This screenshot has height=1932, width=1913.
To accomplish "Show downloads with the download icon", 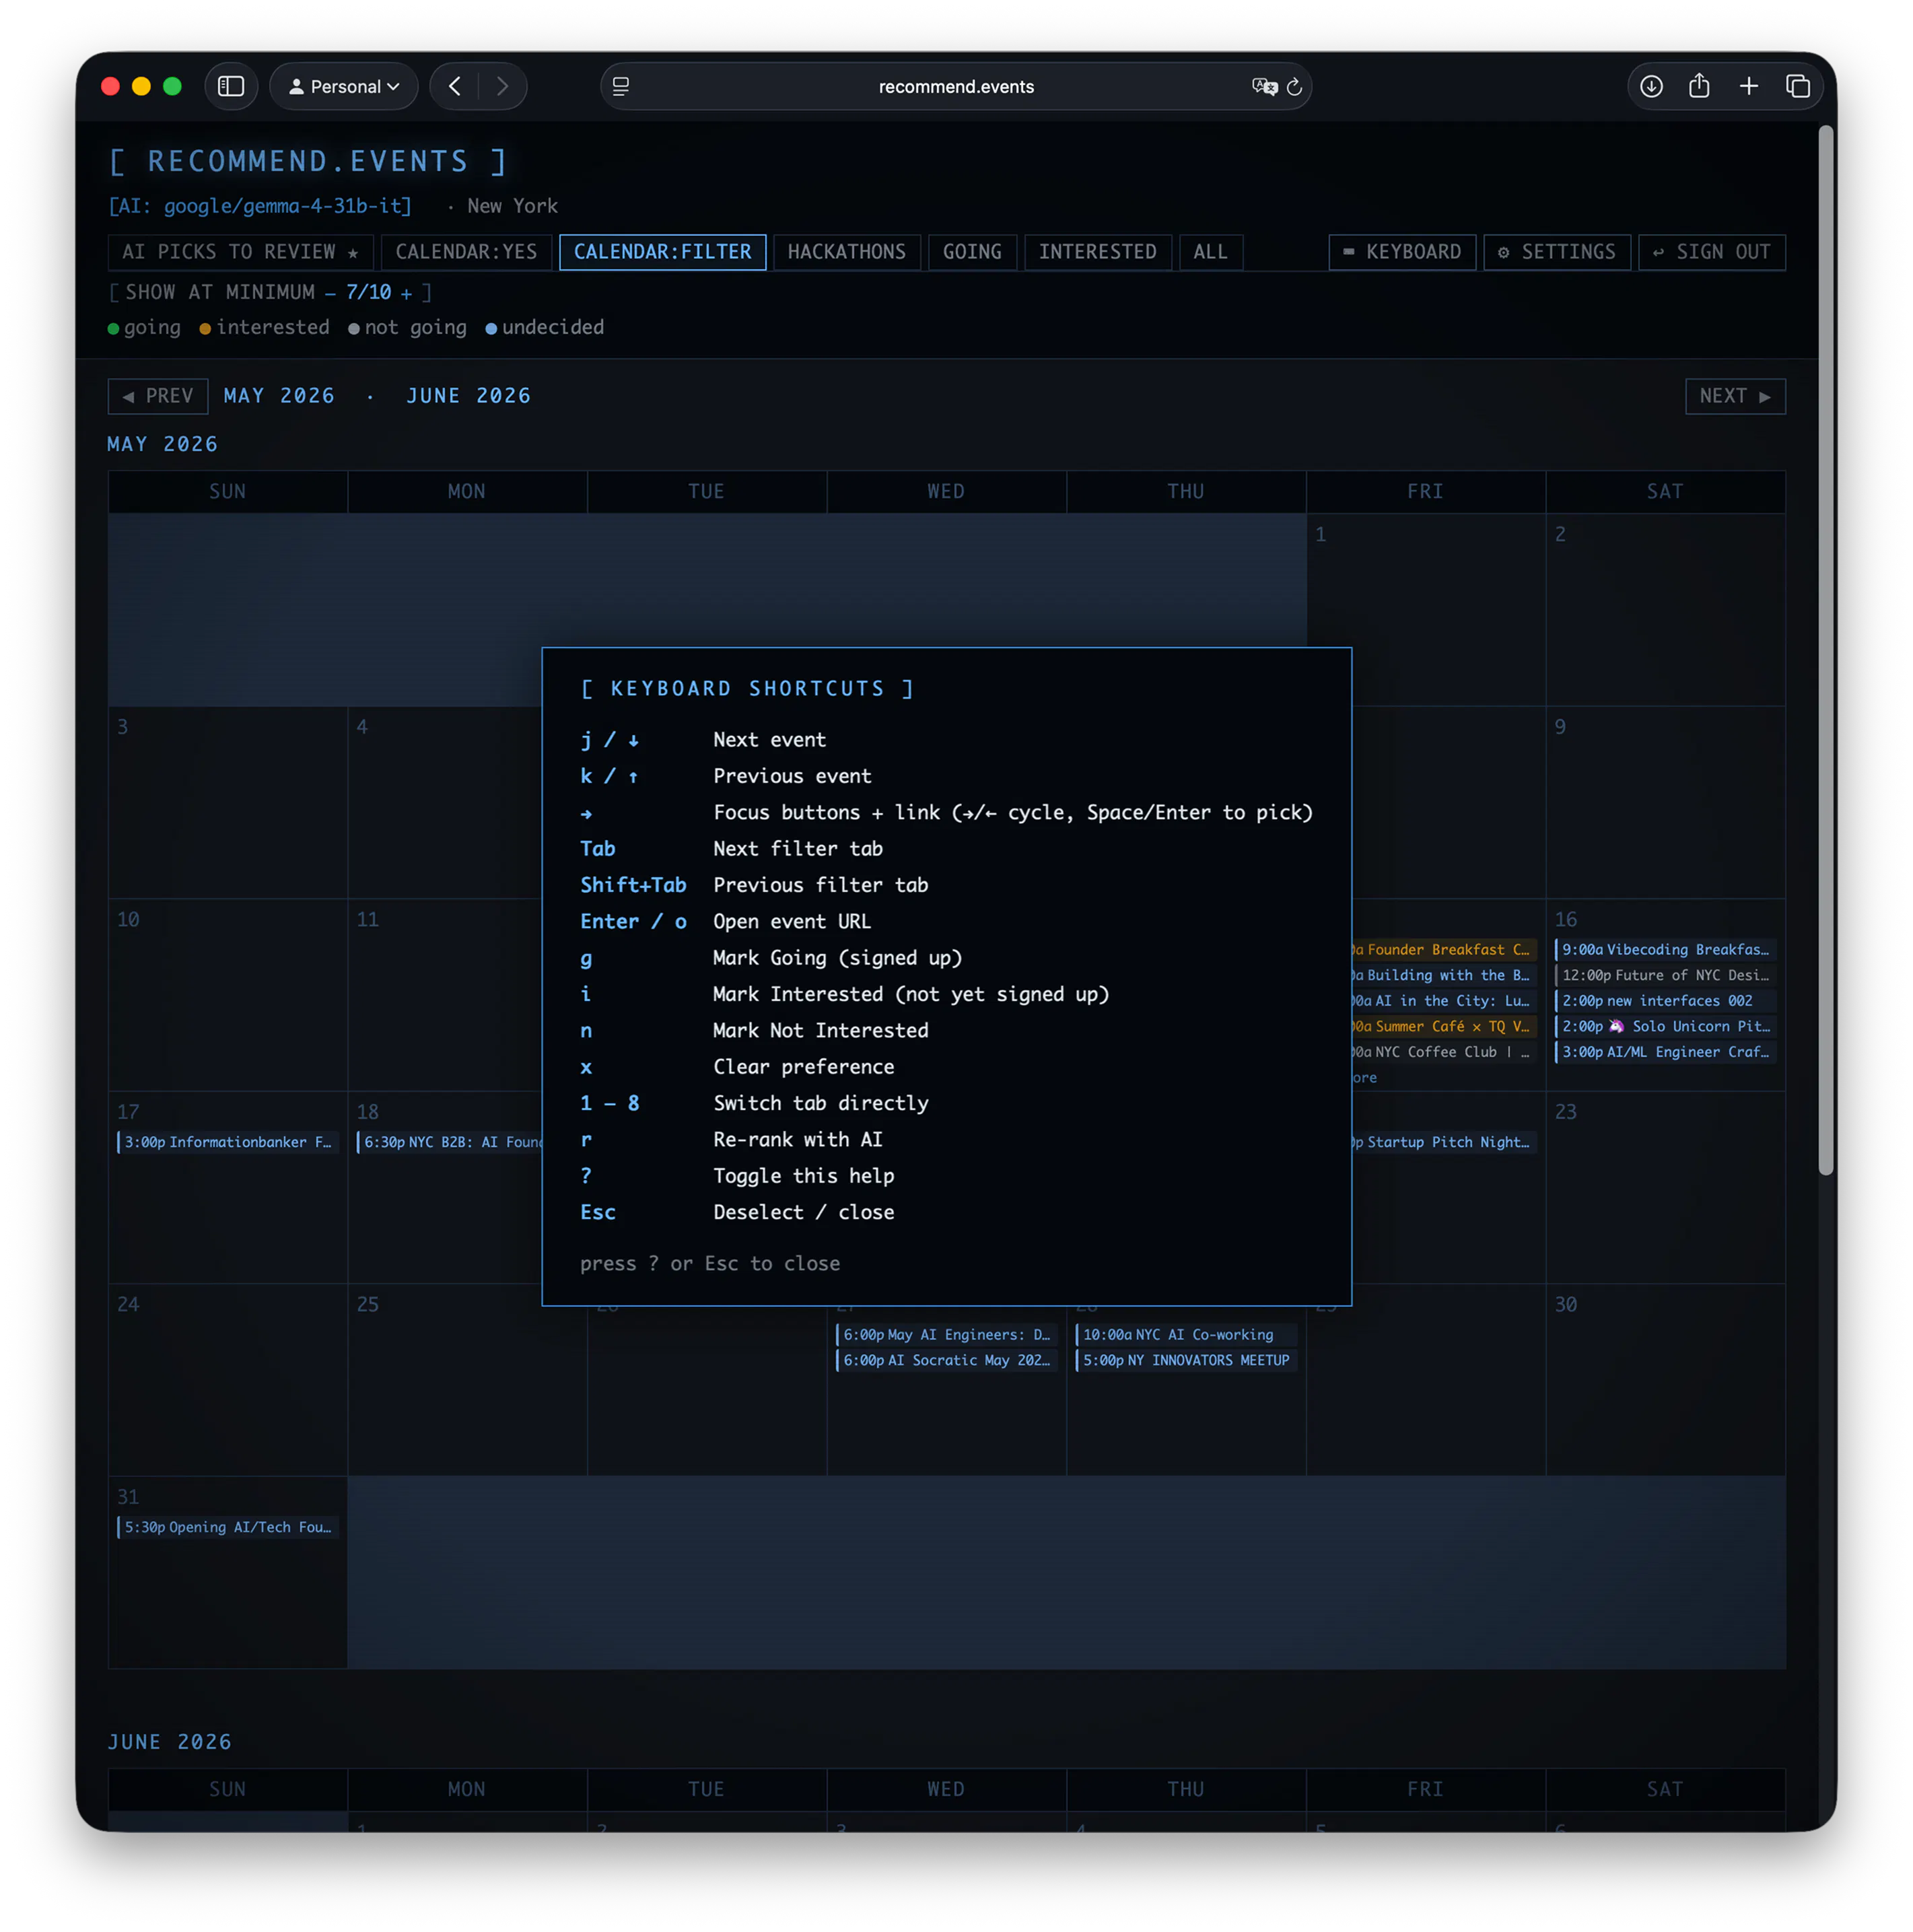I will 1652,87.
